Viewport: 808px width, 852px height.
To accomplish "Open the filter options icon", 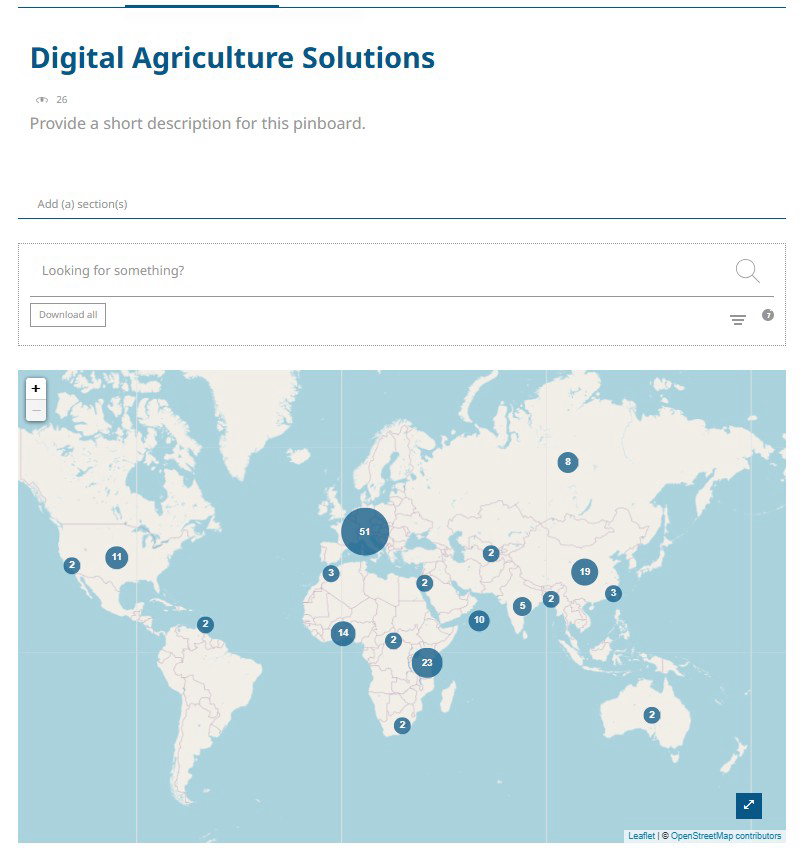I will (x=738, y=320).
